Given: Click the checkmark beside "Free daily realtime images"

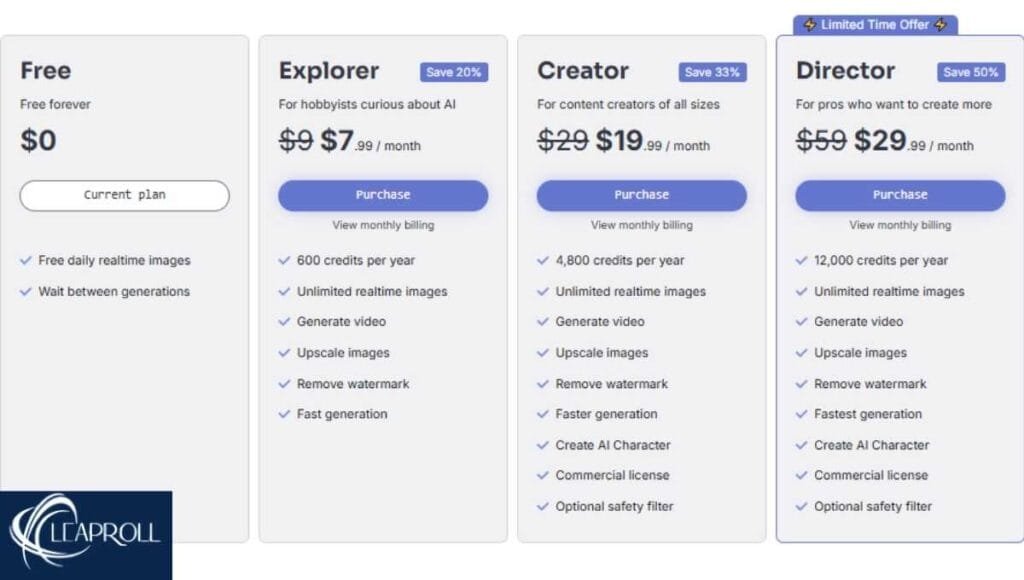Looking at the screenshot, I should 27,260.
